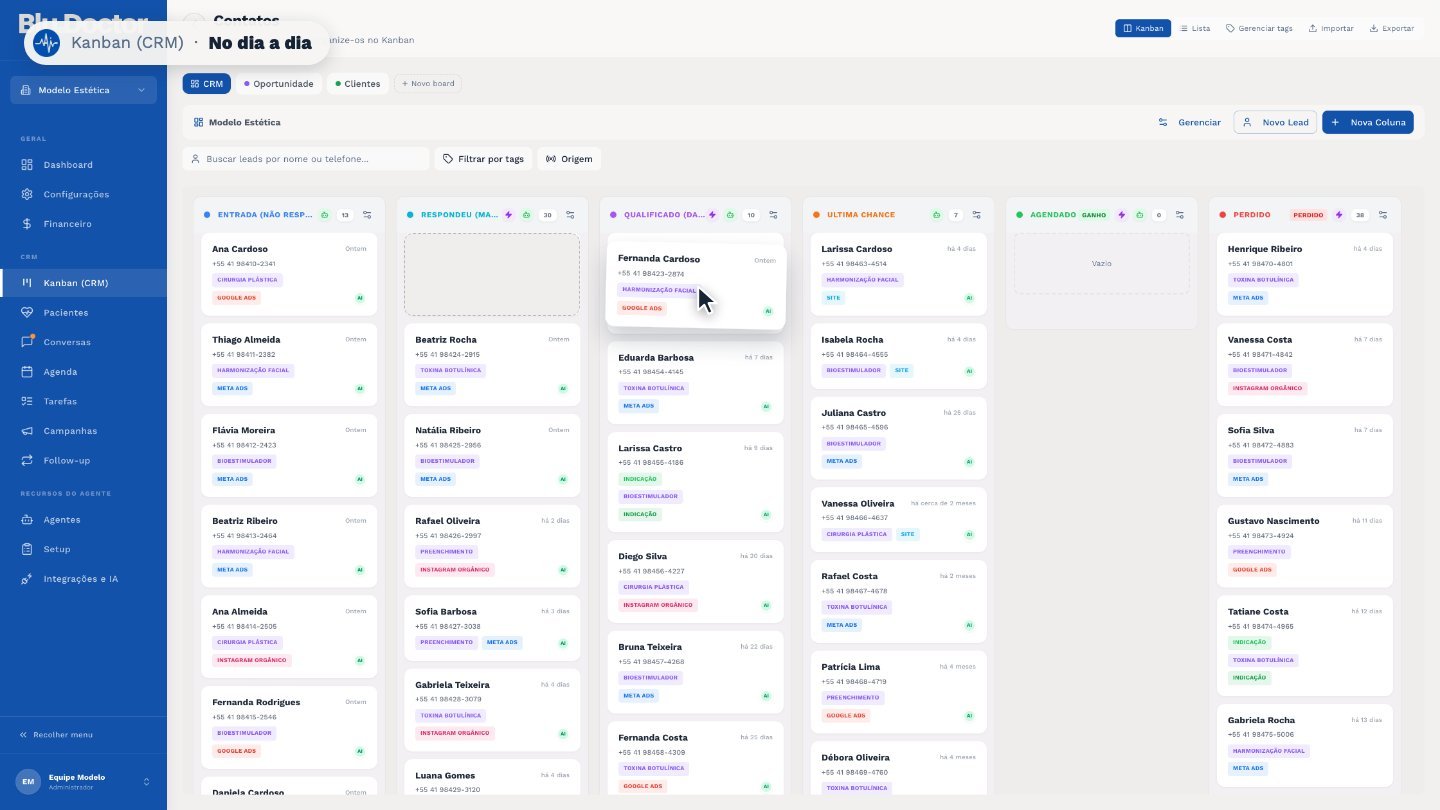Open Kanban (CRM) in the sidebar
The height and width of the screenshot is (810, 1440).
pos(84,283)
